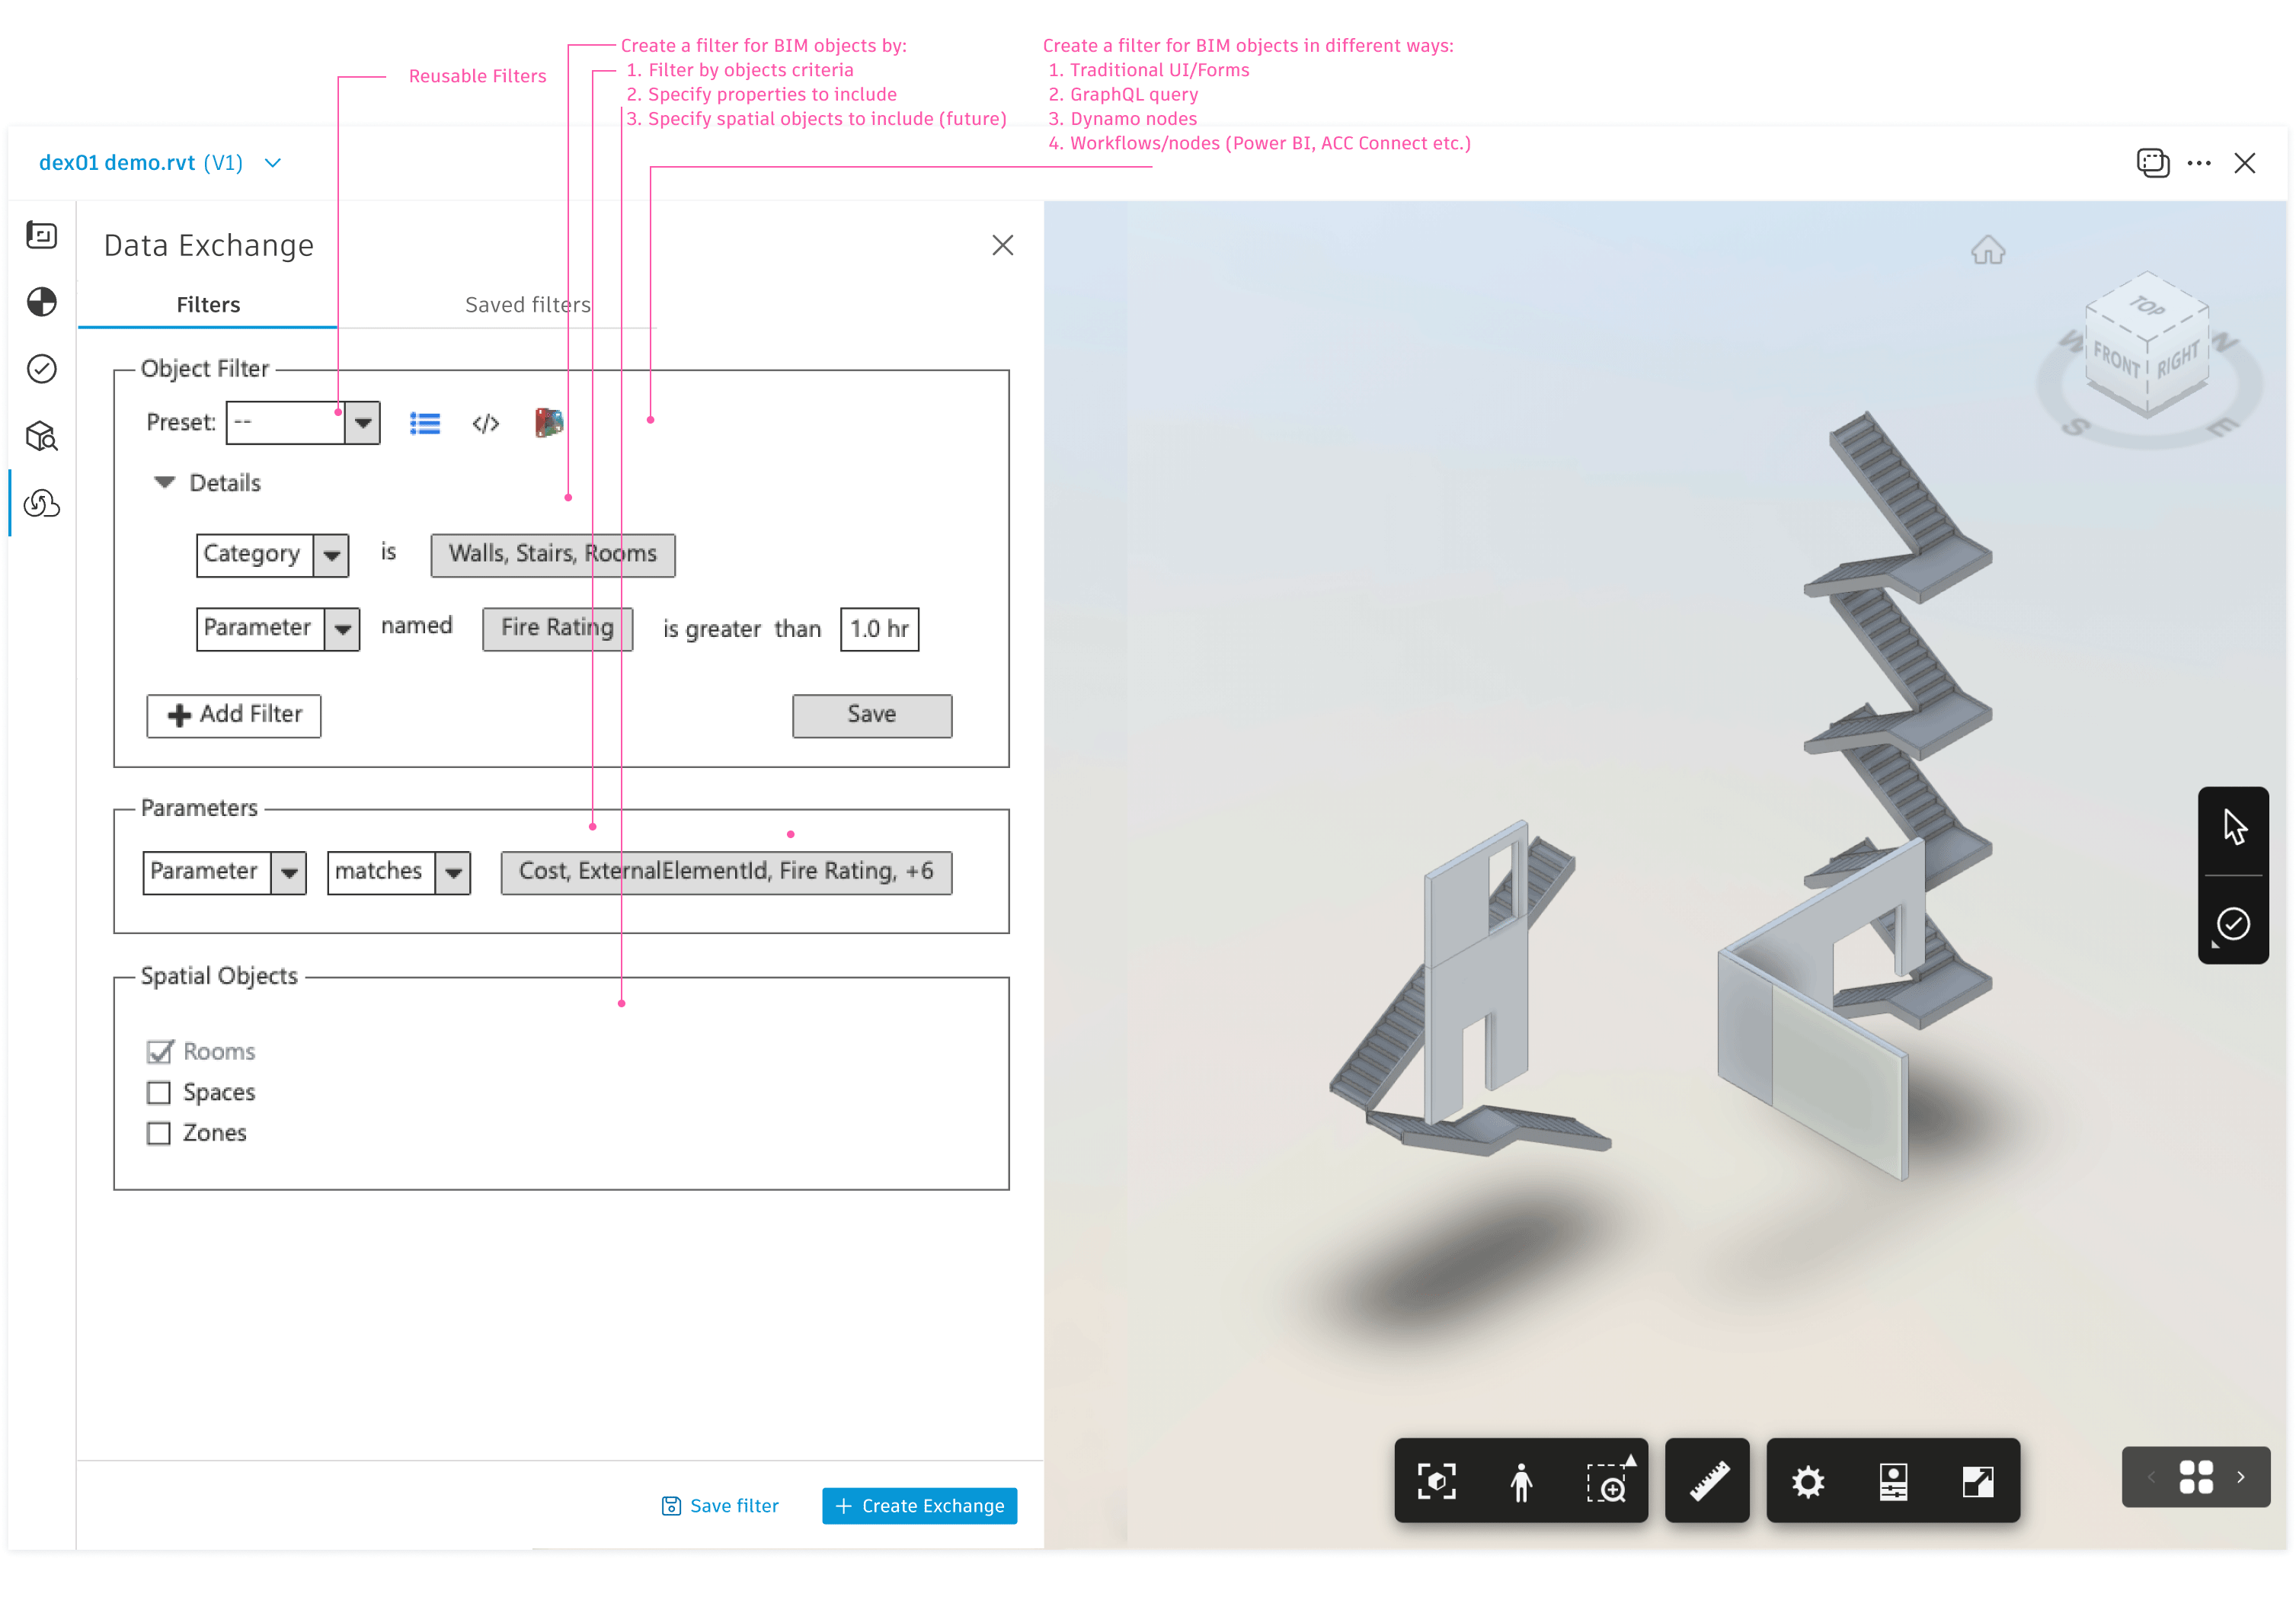The image size is (2296, 1597).
Task: Open the grid thumbnails view icon
Action: (x=2196, y=1477)
